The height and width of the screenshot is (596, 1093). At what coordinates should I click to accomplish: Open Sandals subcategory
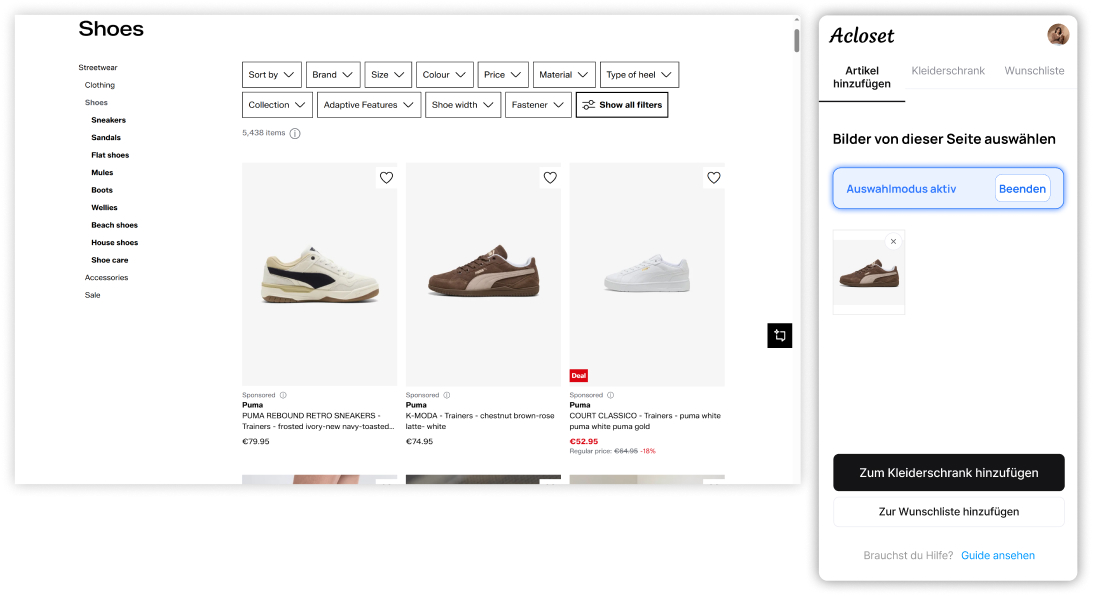[x=106, y=137]
